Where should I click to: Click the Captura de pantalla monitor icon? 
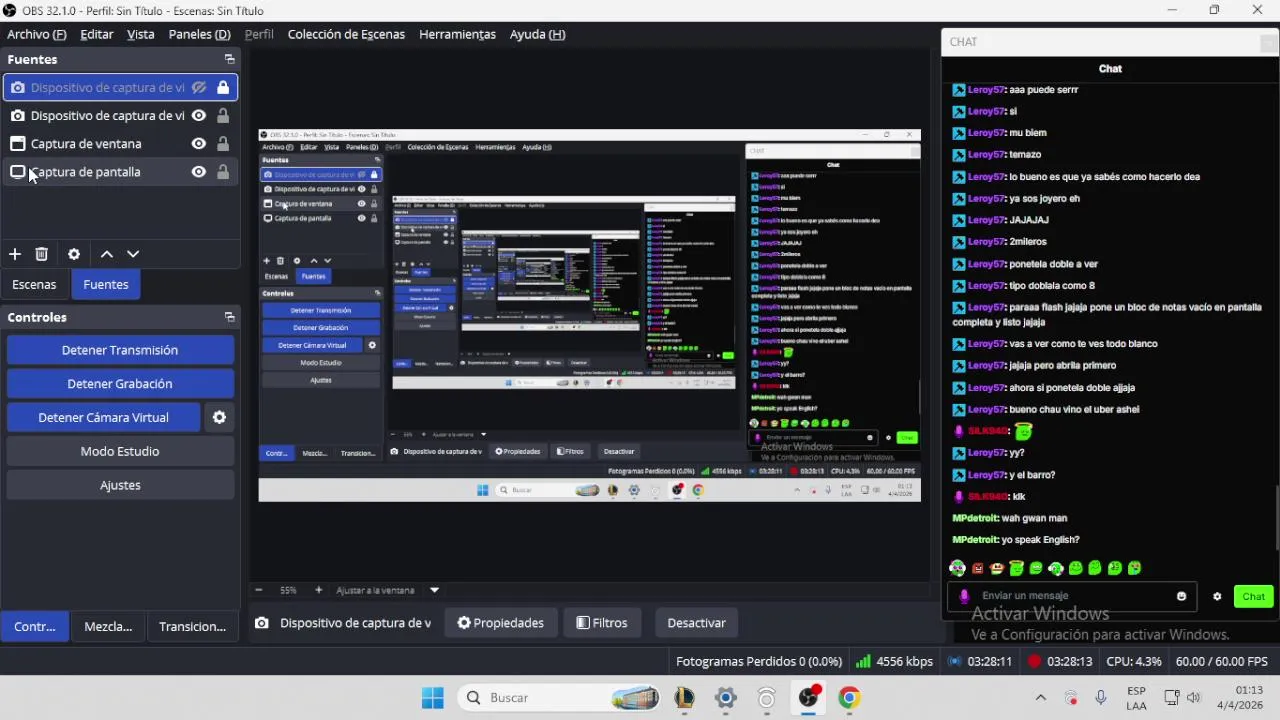(x=17, y=172)
